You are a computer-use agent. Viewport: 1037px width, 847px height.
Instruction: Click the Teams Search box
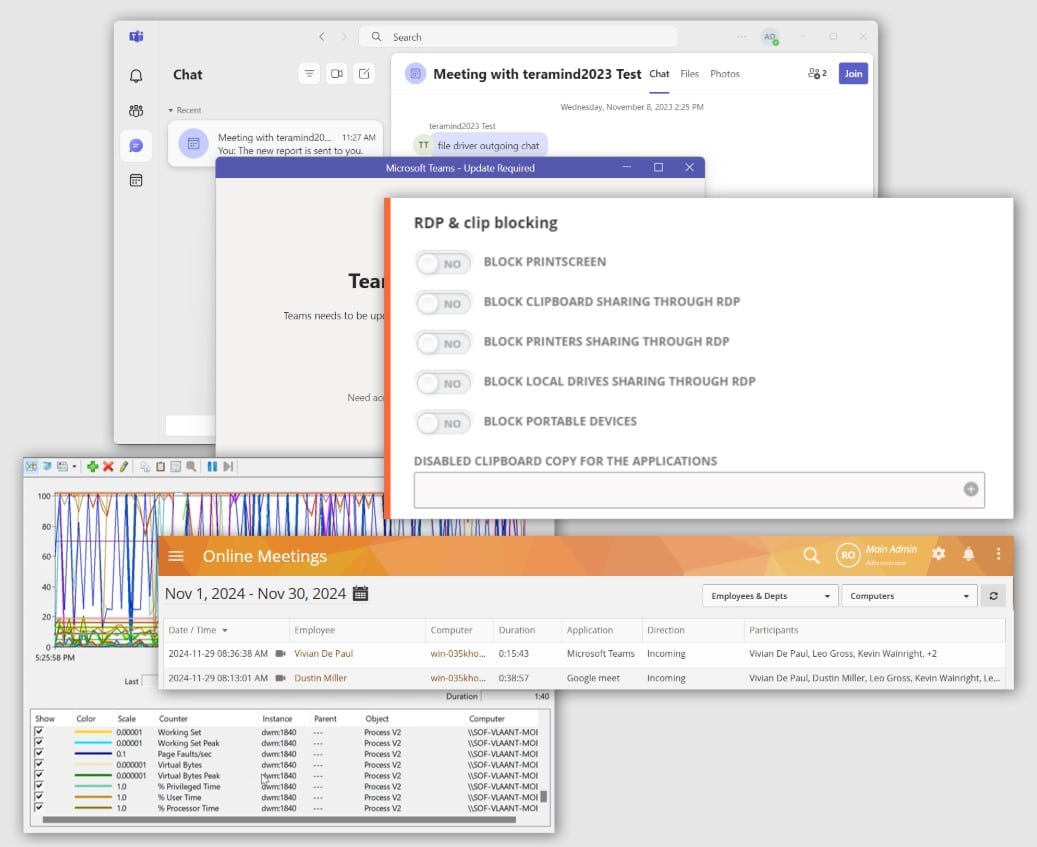518,37
